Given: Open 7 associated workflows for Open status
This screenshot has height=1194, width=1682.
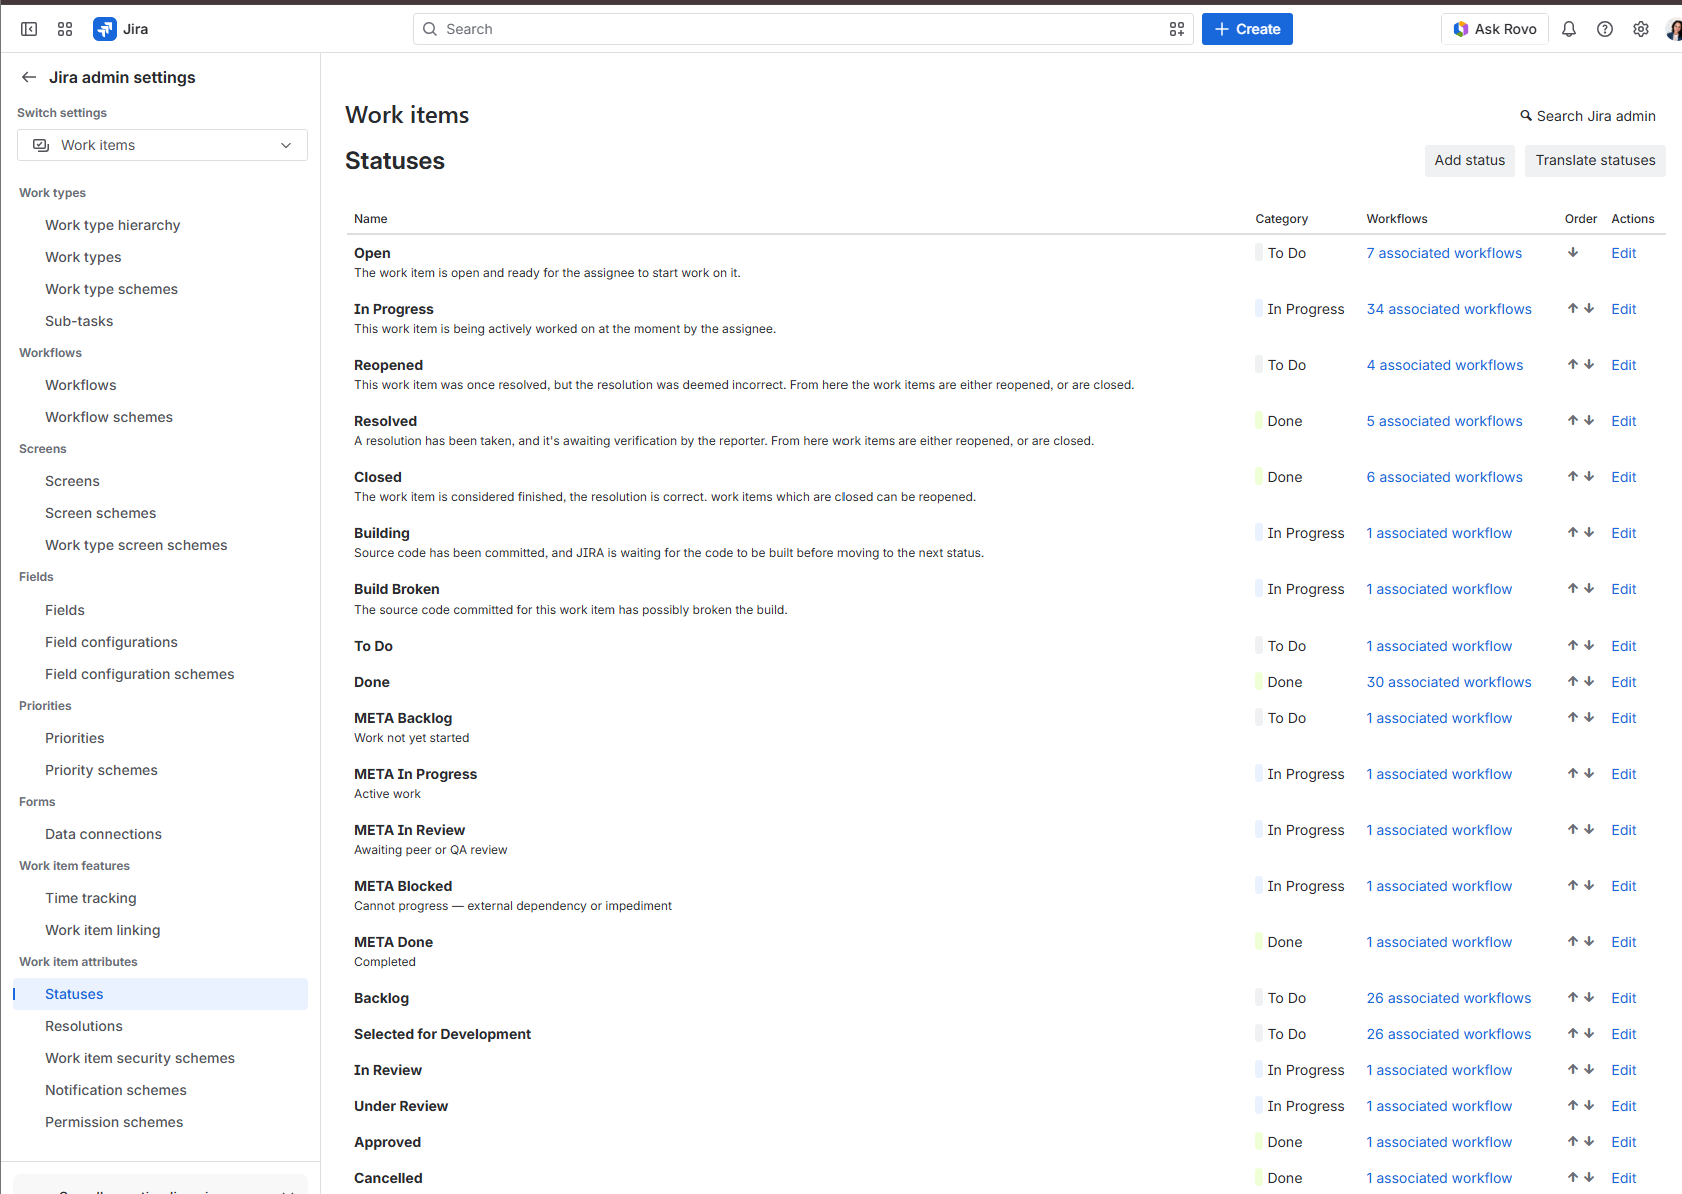Looking at the screenshot, I should coord(1444,253).
